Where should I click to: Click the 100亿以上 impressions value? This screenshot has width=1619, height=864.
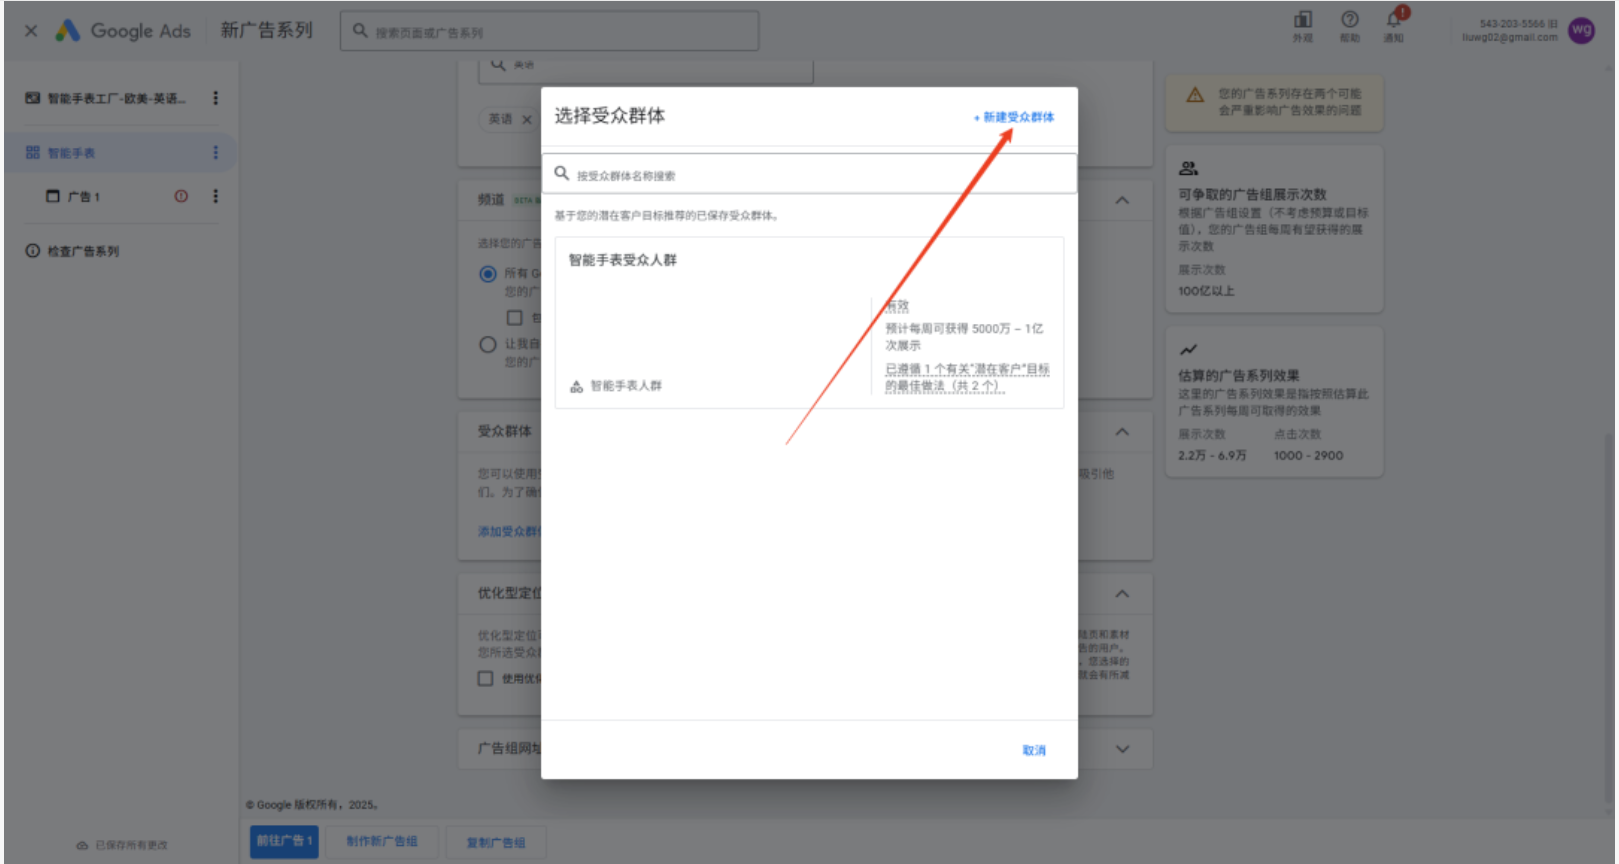point(1206,291)
